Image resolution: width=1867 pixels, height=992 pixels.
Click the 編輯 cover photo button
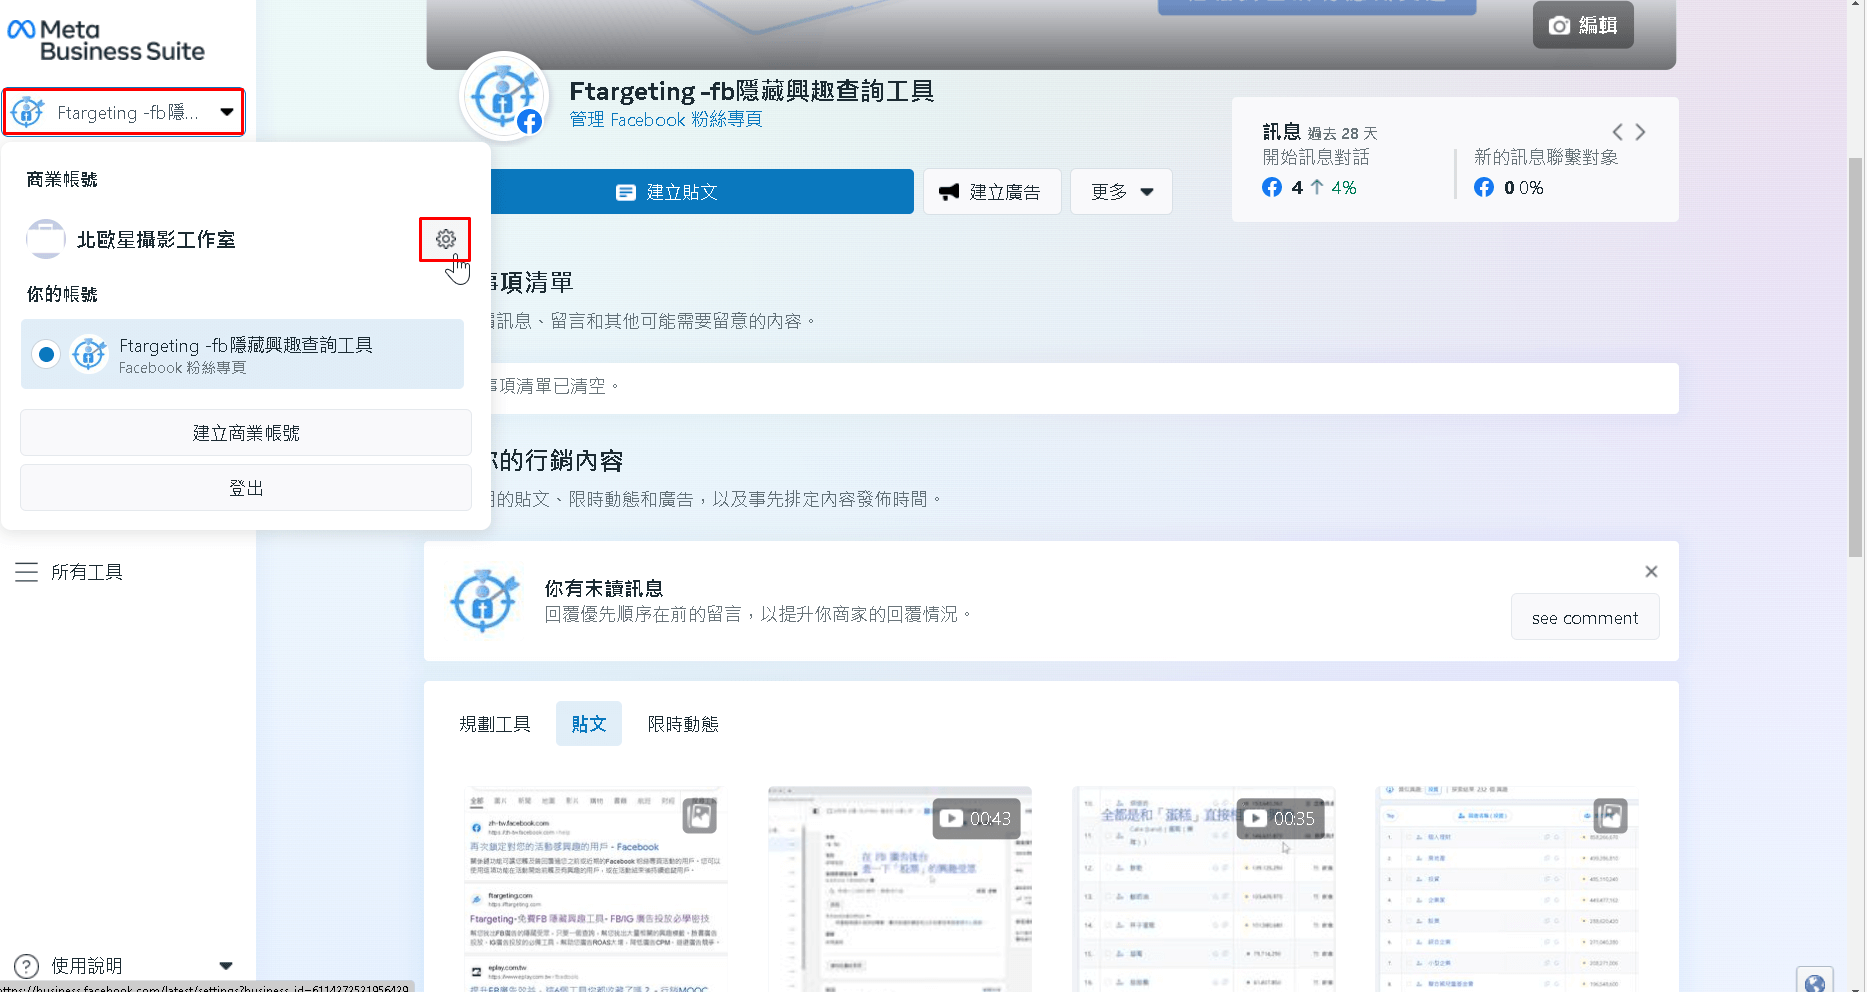1583,25
